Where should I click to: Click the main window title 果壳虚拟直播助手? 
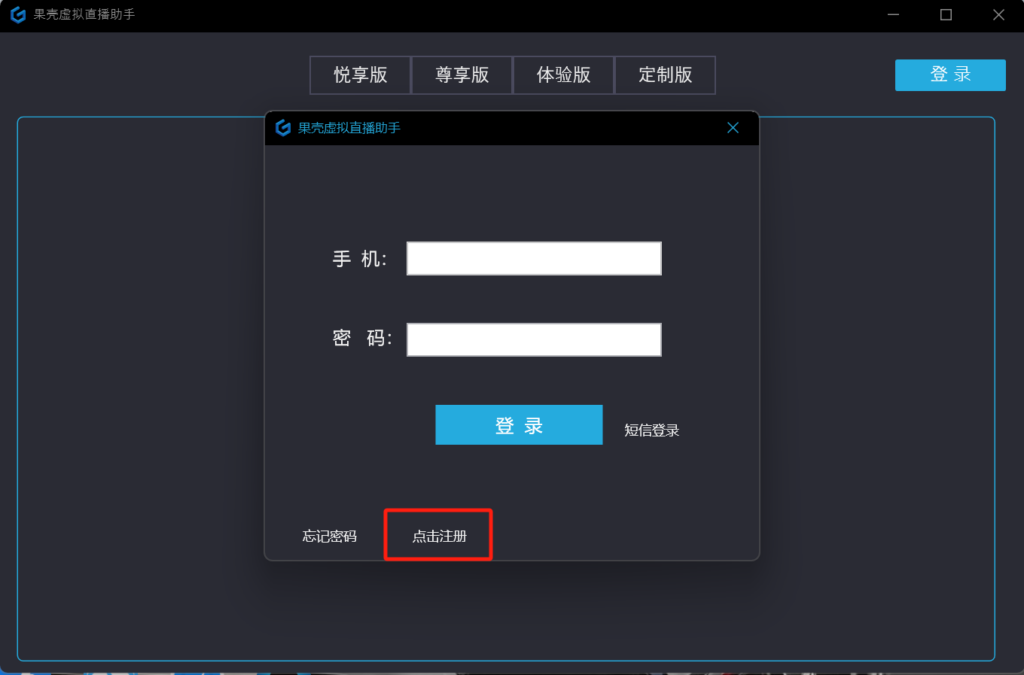click(84, 15)
